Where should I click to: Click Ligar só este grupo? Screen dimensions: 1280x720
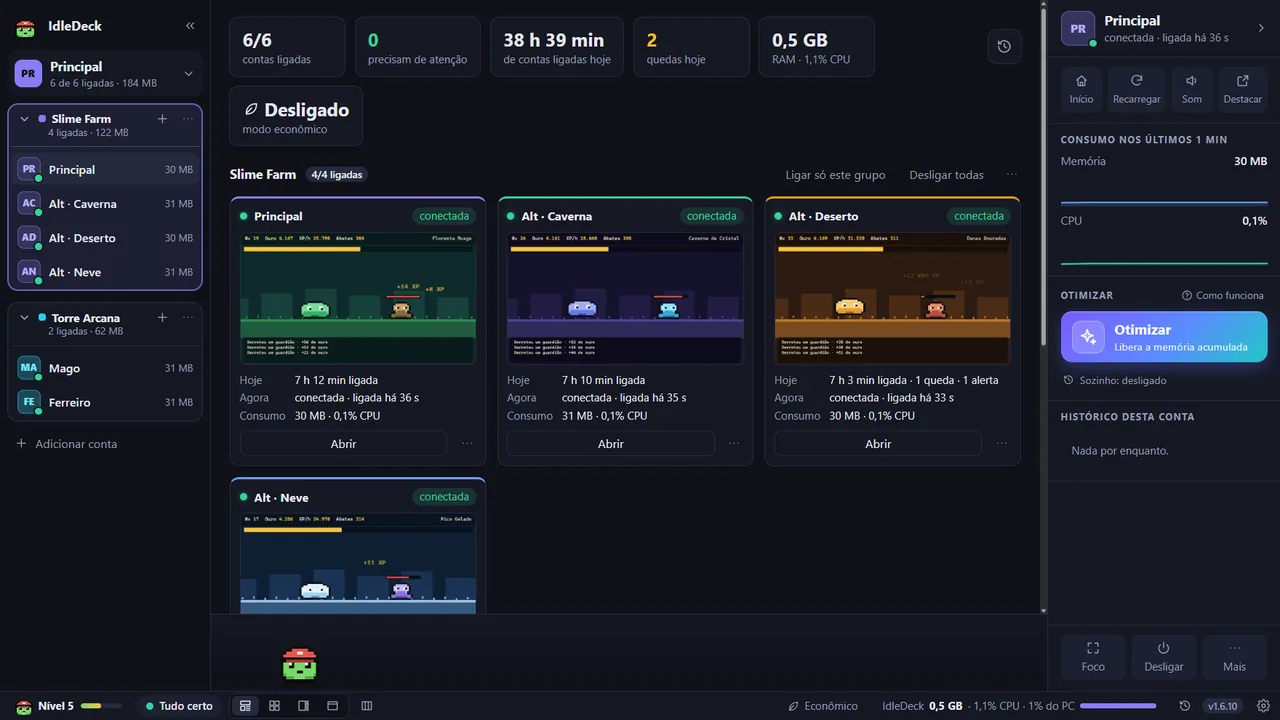pyautogui.click(x=835, y=175)
